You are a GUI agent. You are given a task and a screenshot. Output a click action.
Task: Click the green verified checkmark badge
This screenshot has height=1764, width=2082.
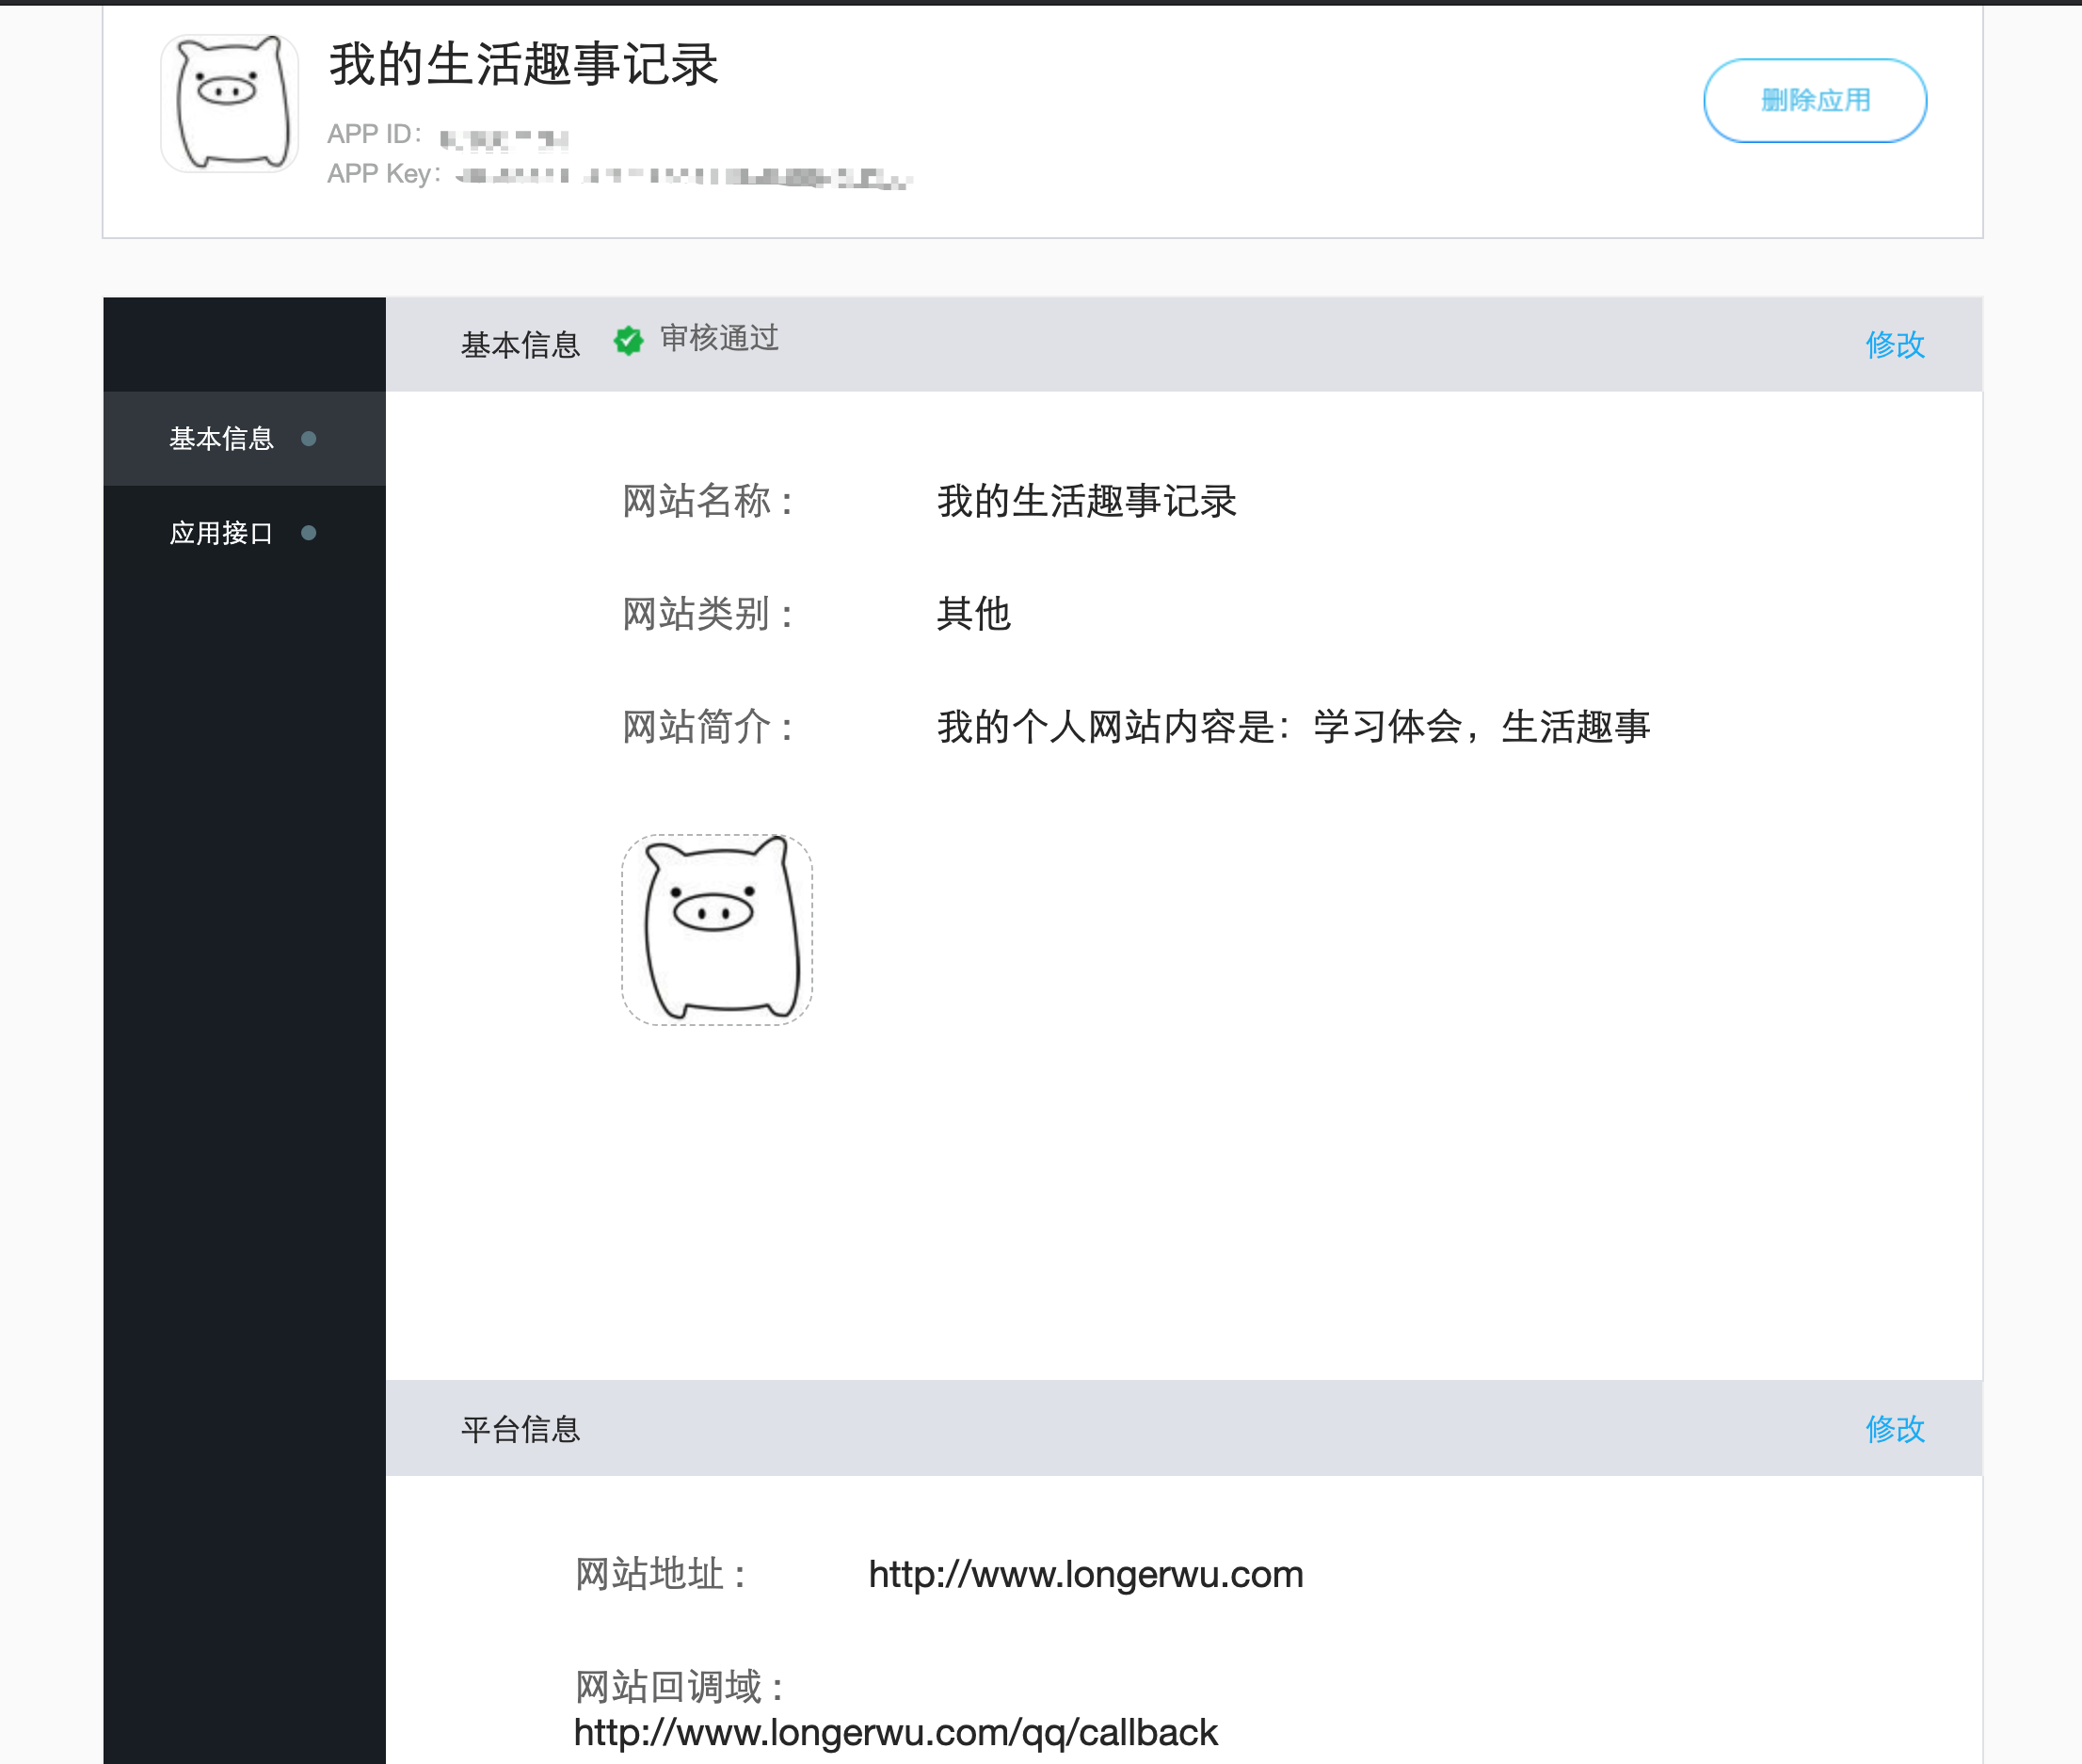pos(628,341)
